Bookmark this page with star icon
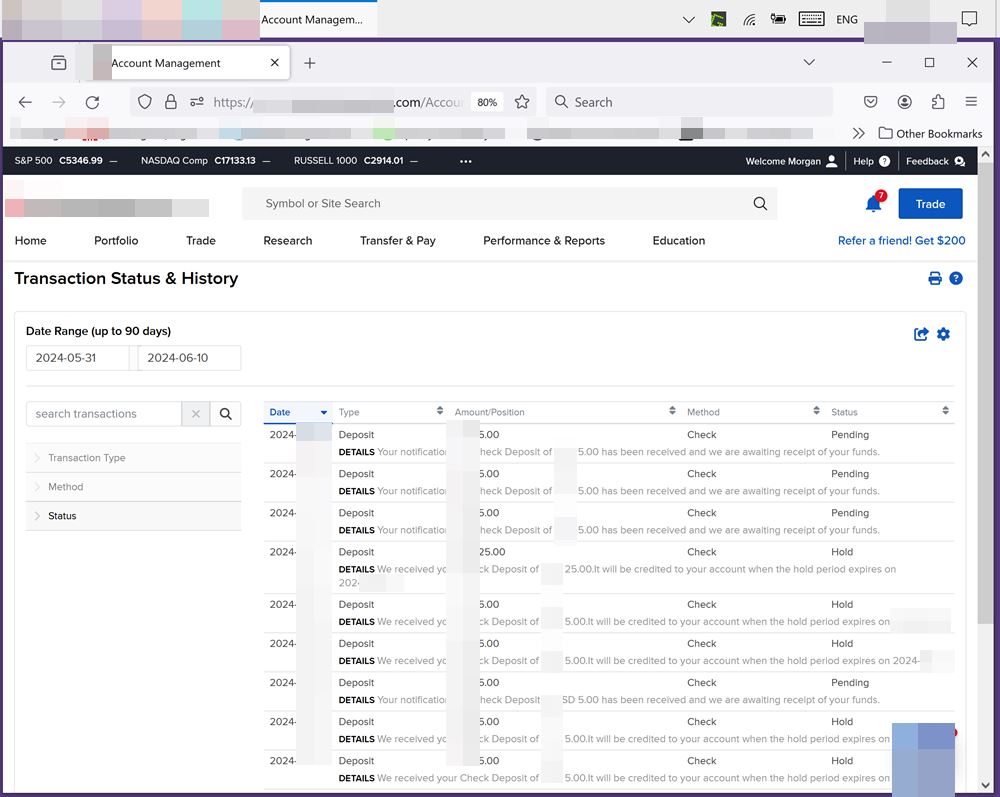This screenshot has width=1000, height=797. 522,102
